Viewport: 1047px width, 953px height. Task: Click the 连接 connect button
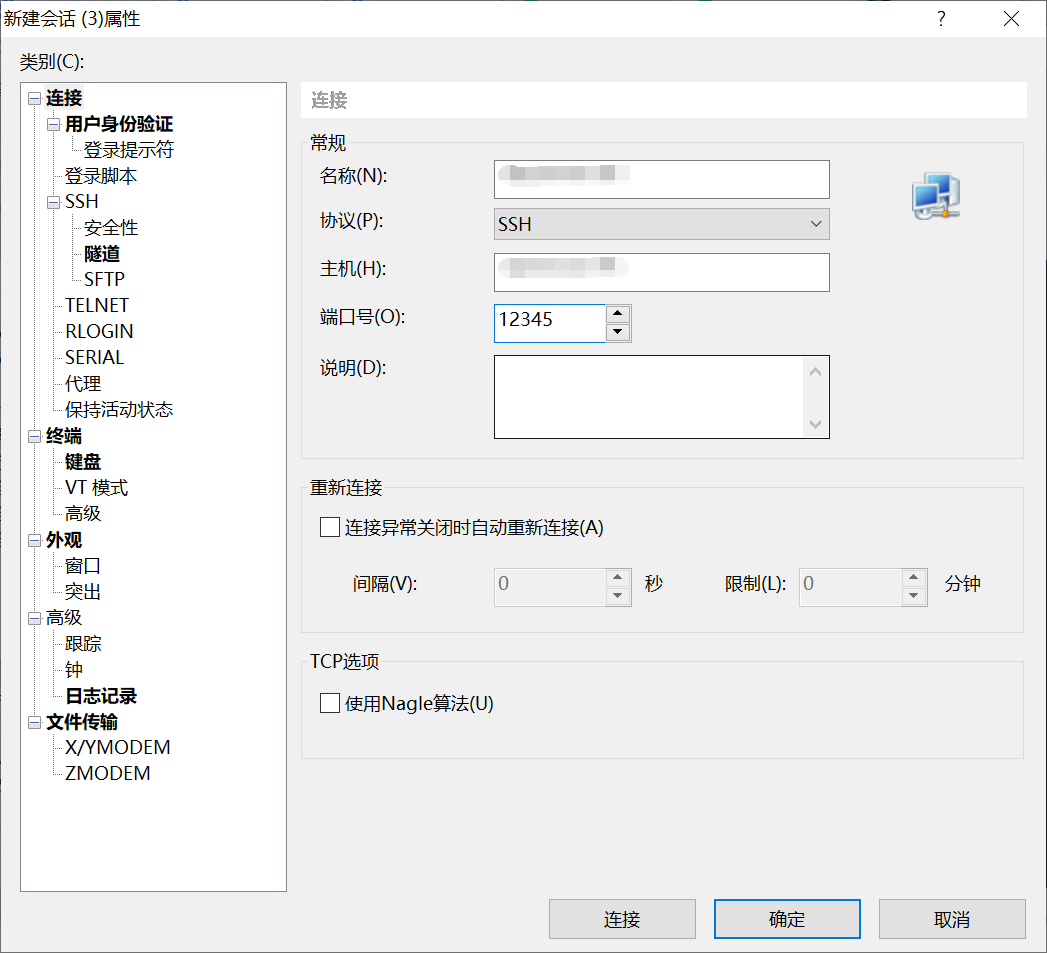click(622, 919)
